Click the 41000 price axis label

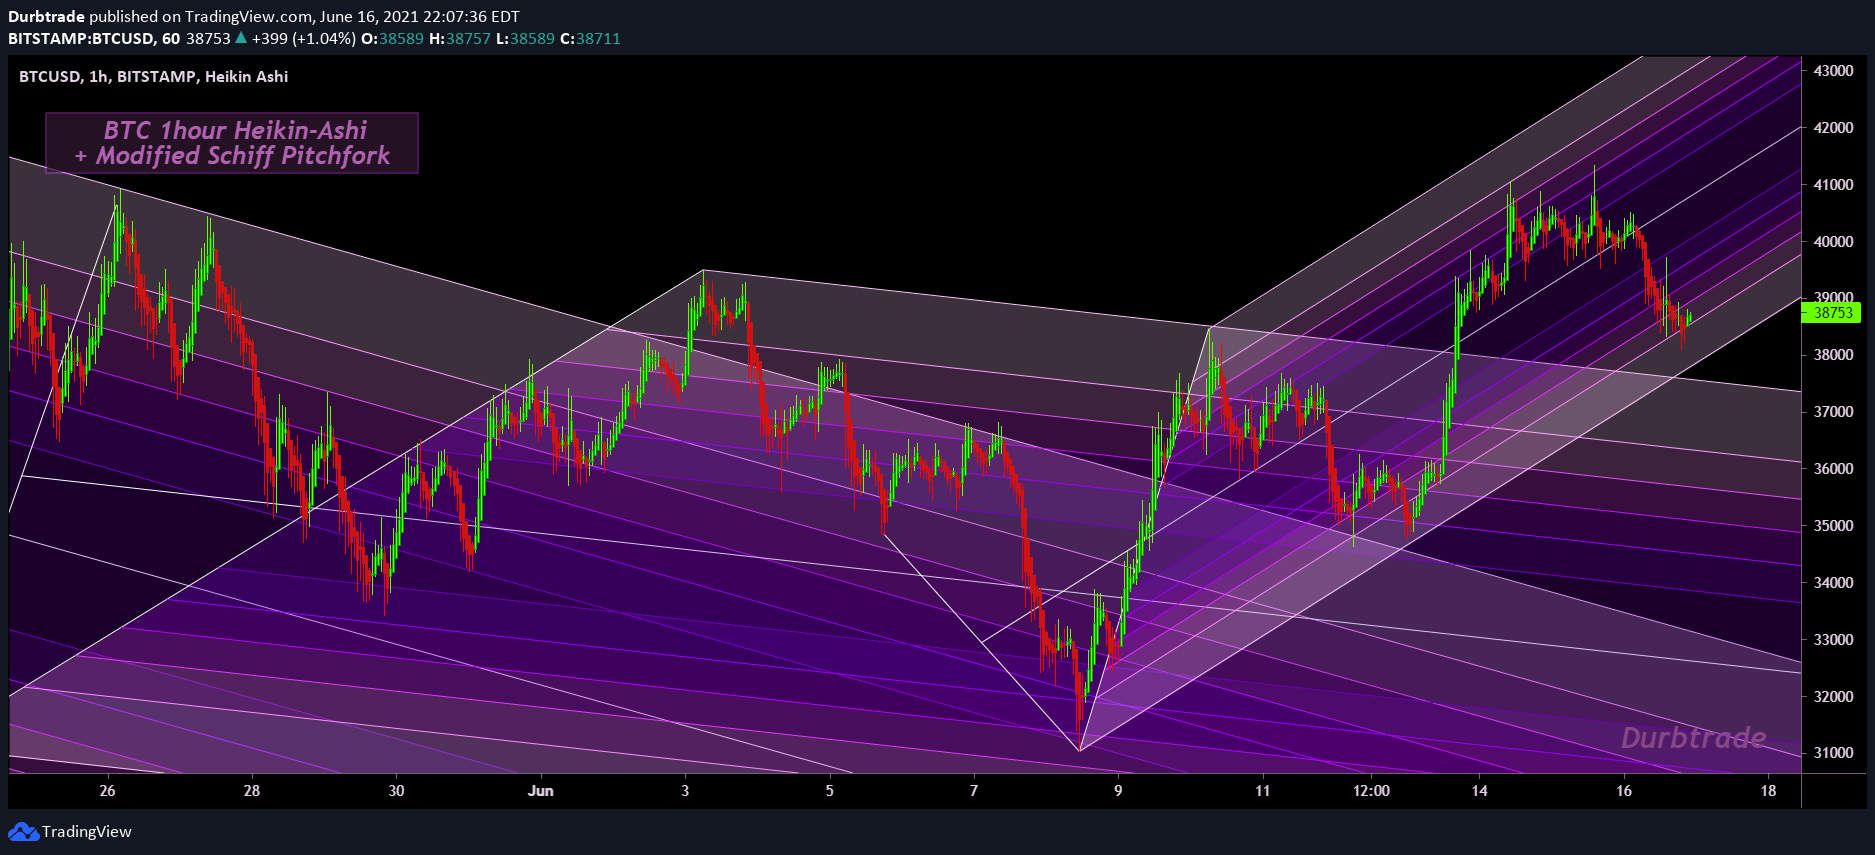click(1833, 185)
